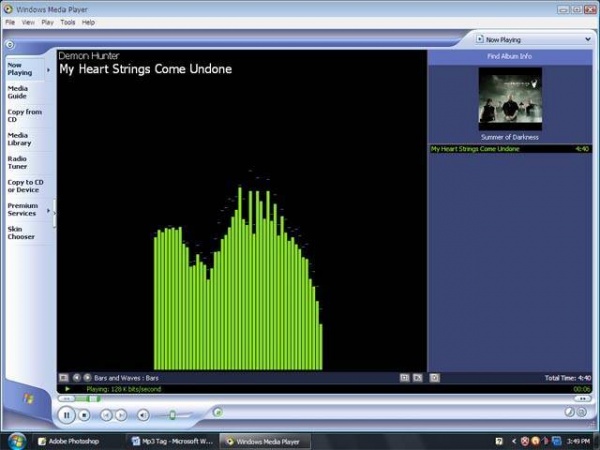Toggle the menu bar button at top left

coord(10,45)
